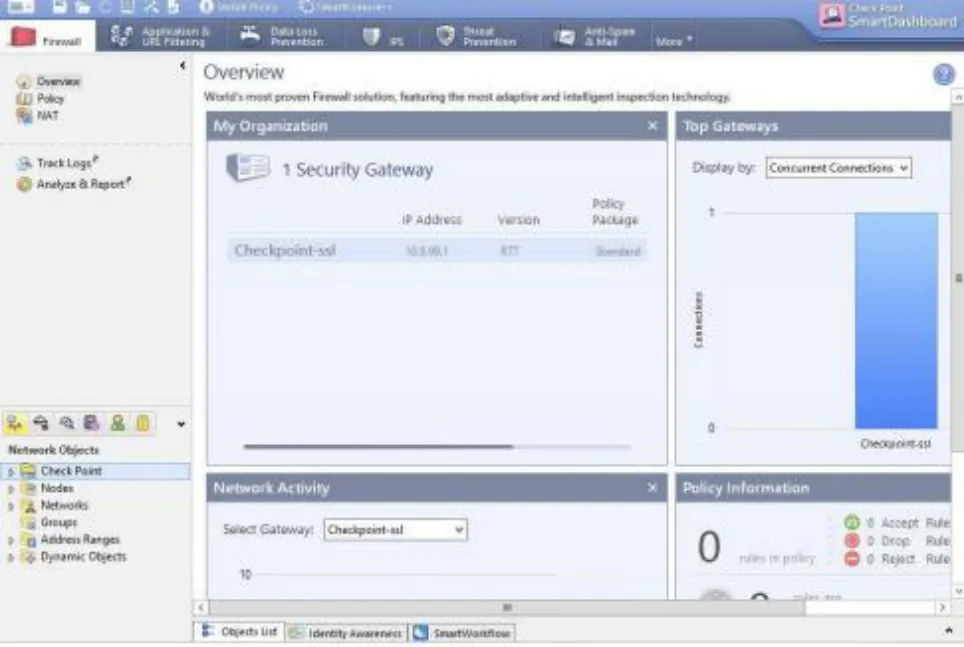Image resolution: width=964 pixels, height=647 pixels.
Task: Expand the Nodes tree node
Action: pyautogui.click(x=10, y=489)
